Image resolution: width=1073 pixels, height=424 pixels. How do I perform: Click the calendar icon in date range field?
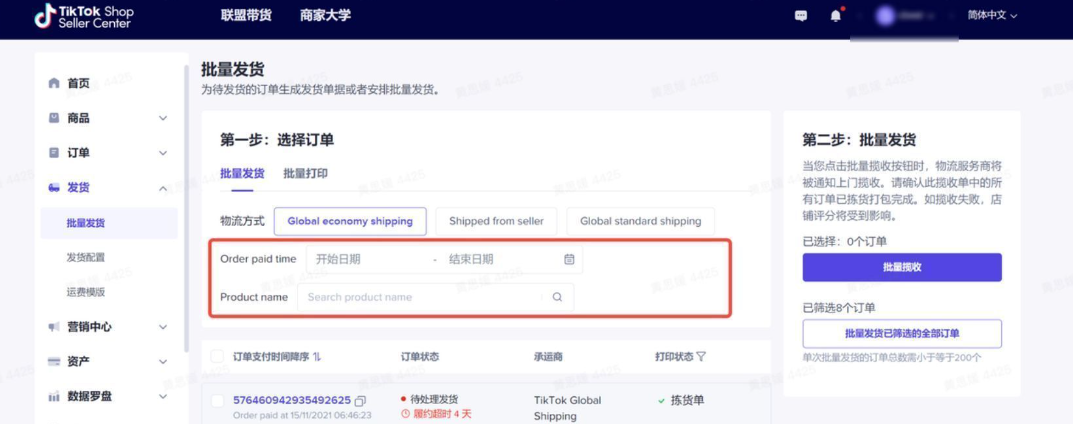[x=569, y=259]
